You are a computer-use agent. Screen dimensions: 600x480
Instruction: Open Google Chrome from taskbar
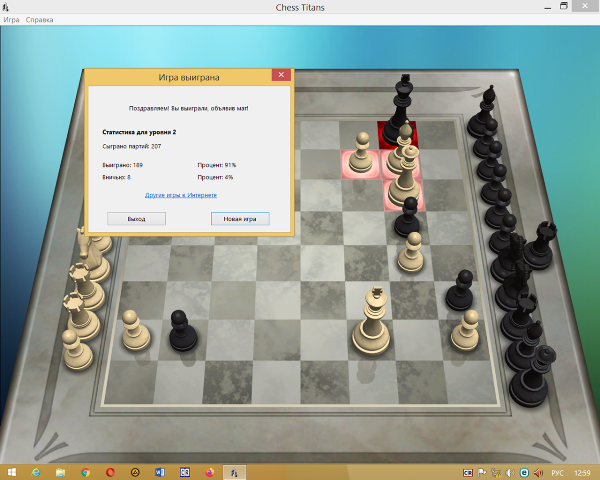(85, 472)
